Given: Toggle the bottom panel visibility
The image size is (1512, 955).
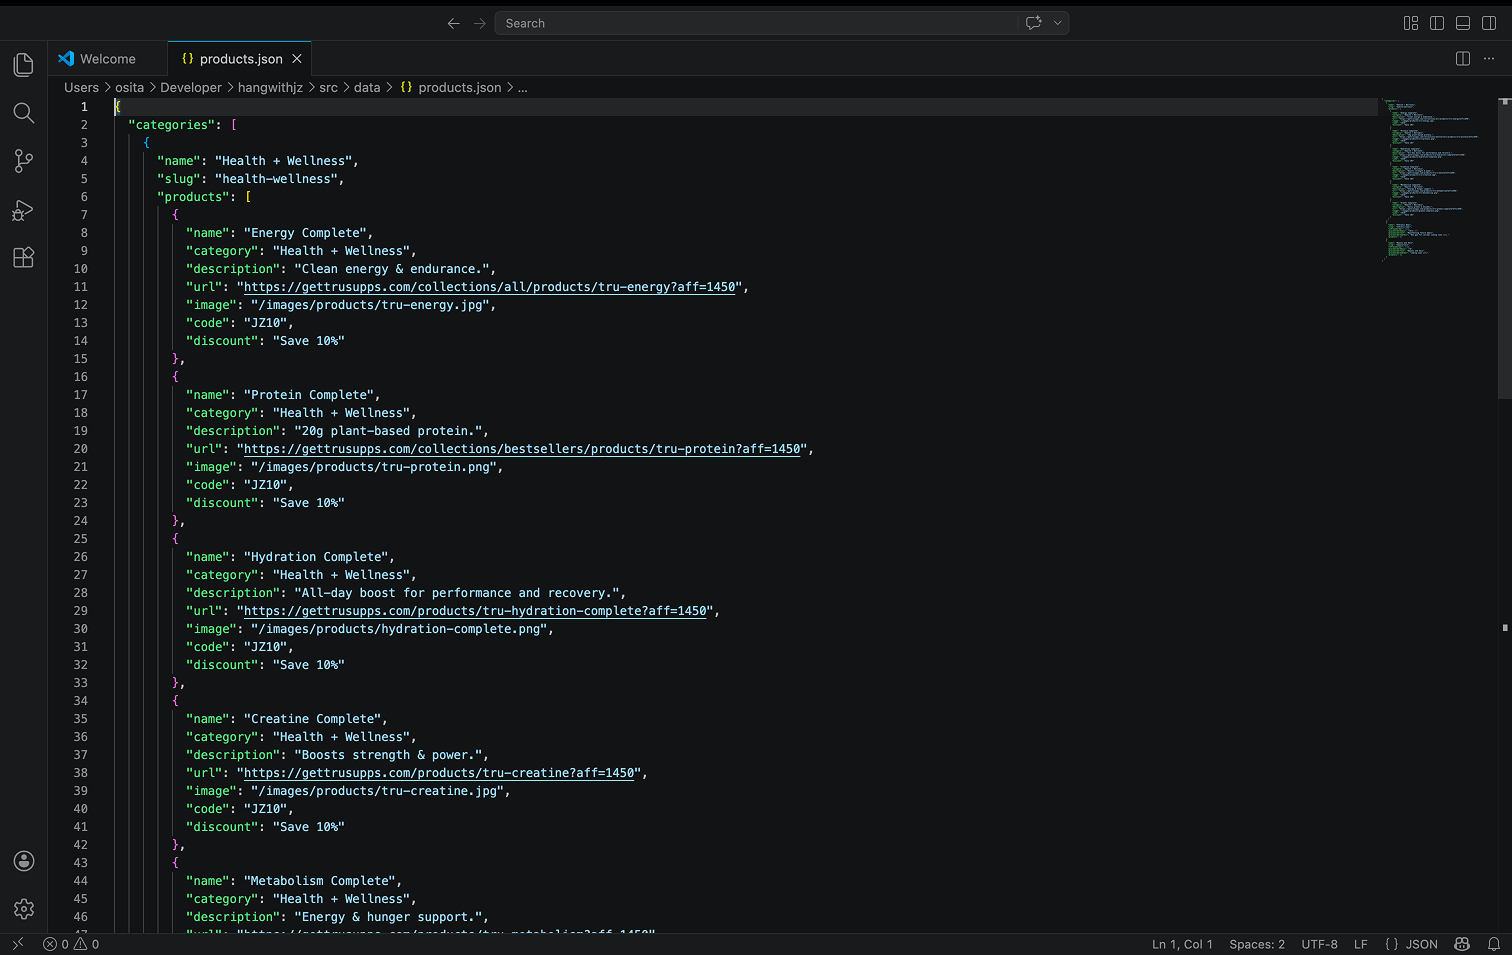Looking at the screenshot, I should coord(1462,22).
